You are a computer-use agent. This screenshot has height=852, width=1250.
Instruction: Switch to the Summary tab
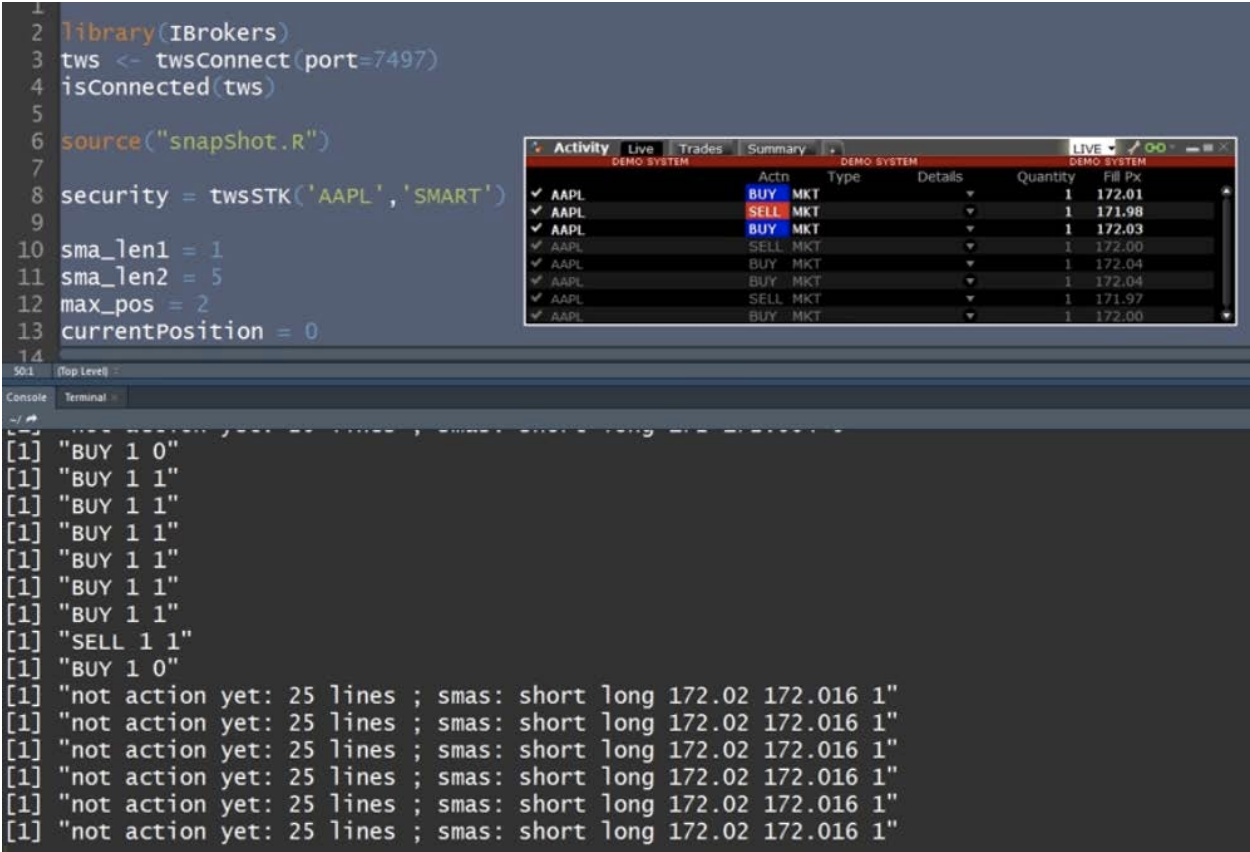[777, 148]
